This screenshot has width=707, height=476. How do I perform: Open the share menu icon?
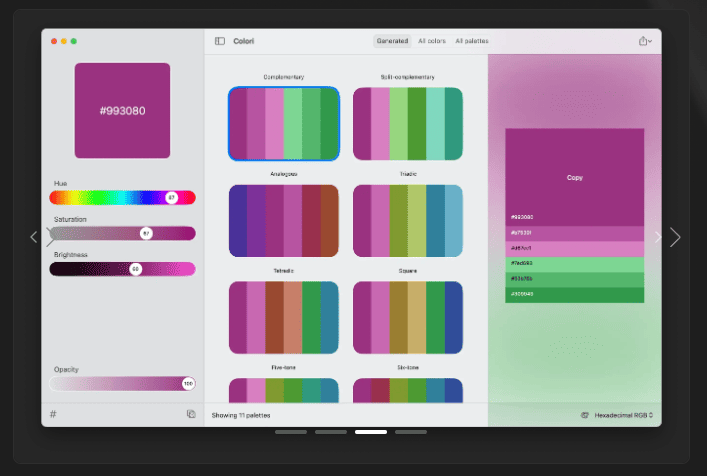(x=645, y=41)
